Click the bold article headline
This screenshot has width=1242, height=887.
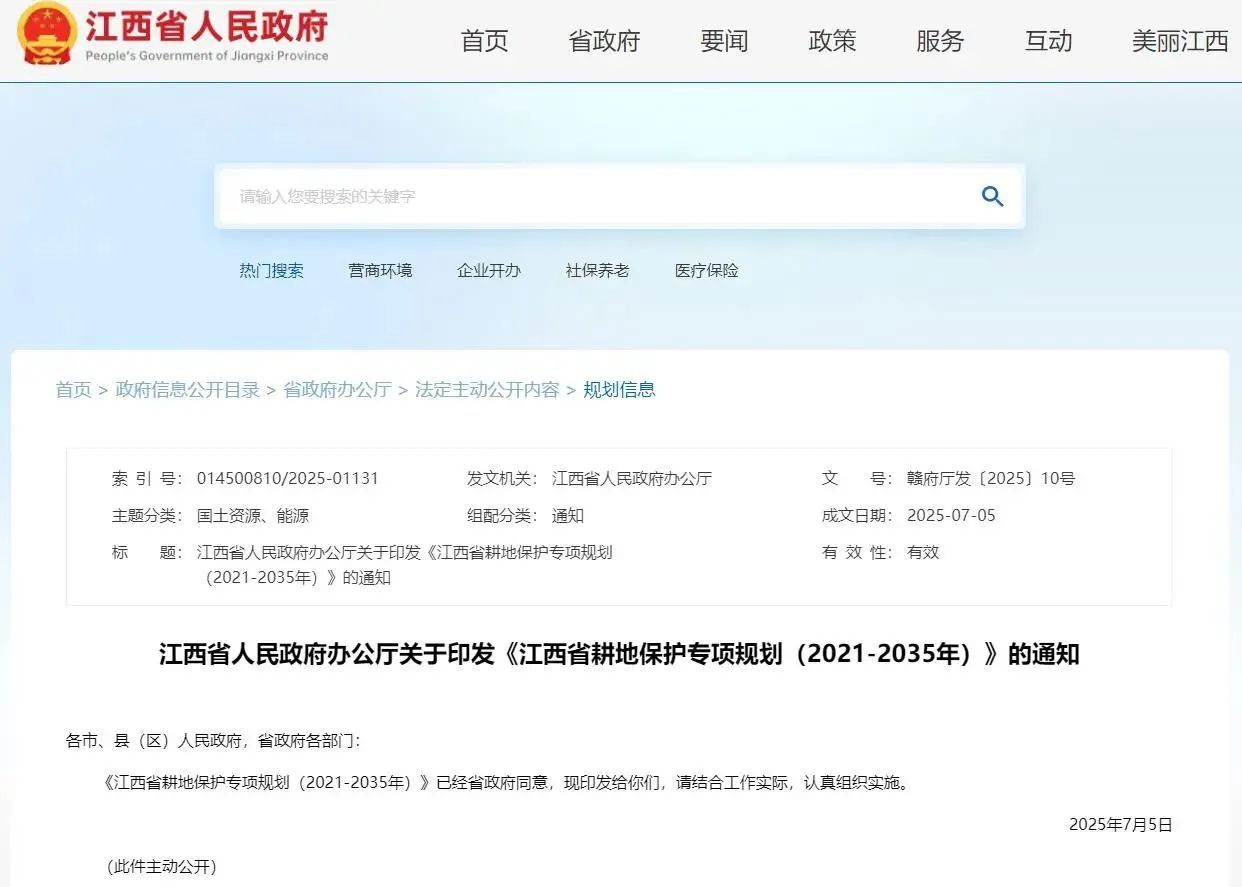619,654
